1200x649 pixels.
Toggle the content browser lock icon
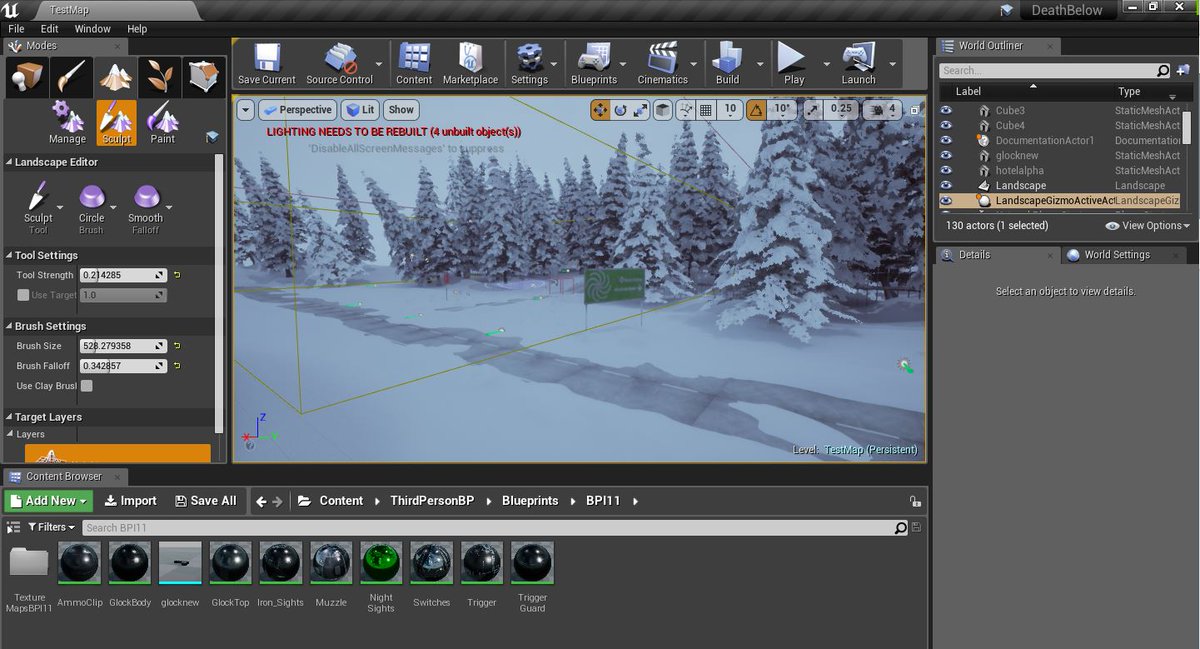915,502
